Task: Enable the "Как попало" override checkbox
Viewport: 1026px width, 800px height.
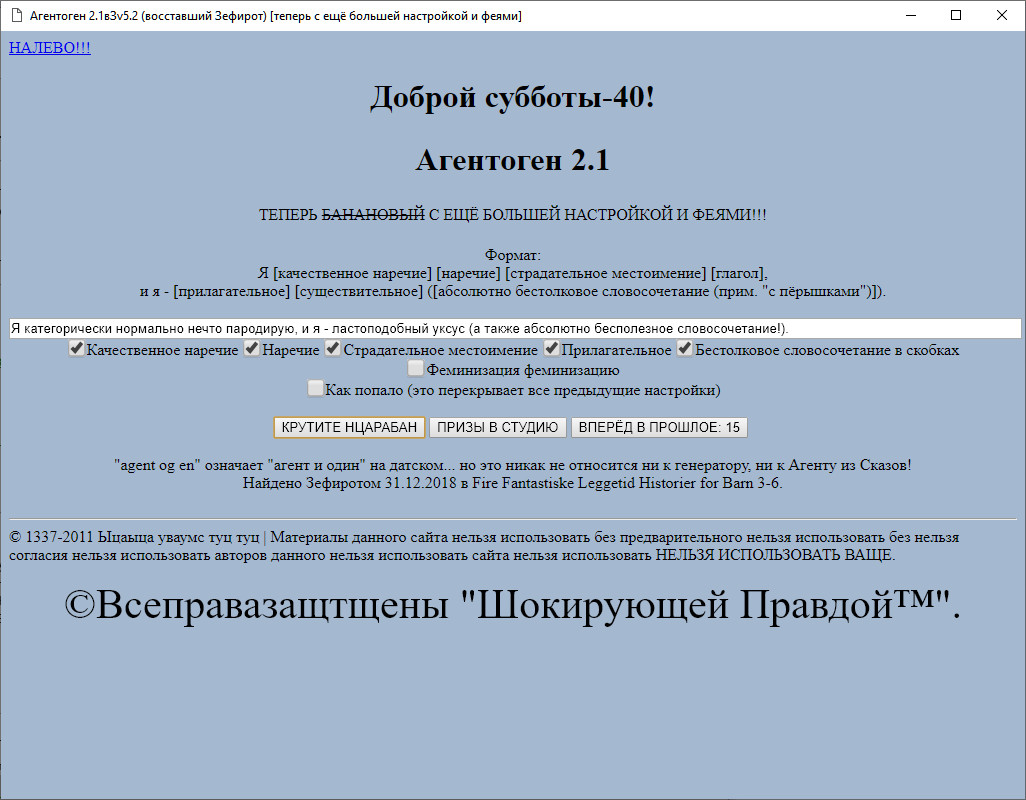Action: (x=315, y=387)
